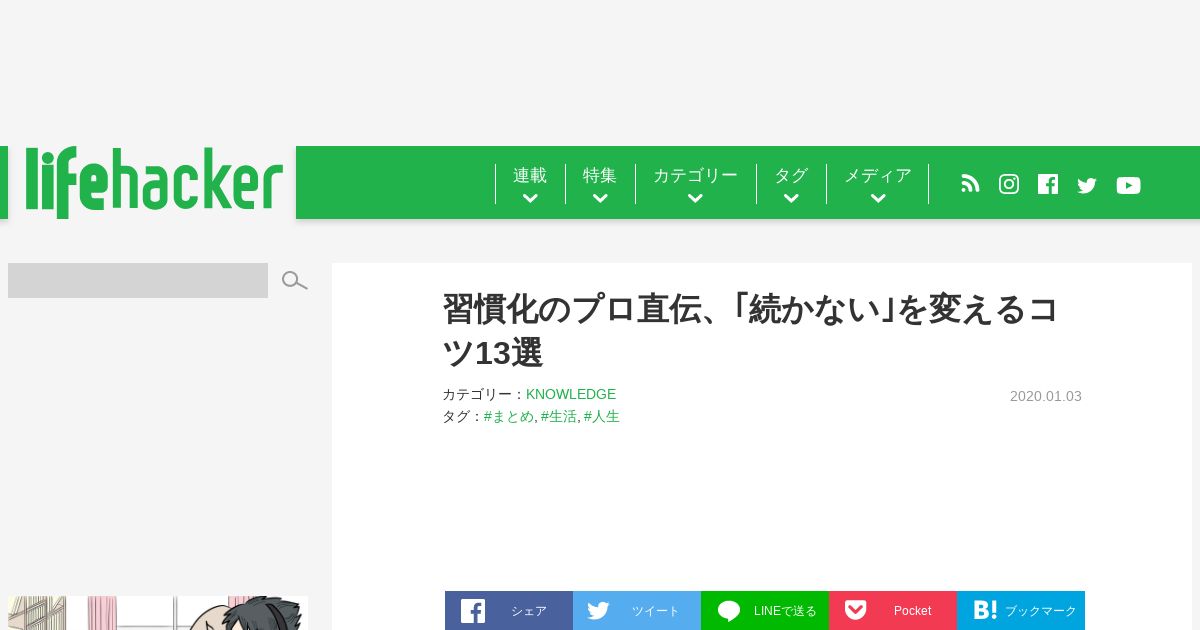The image size is (1200, 630).
Task: Expand the タグ menu chevron
Action: click(x=791, y=199)
